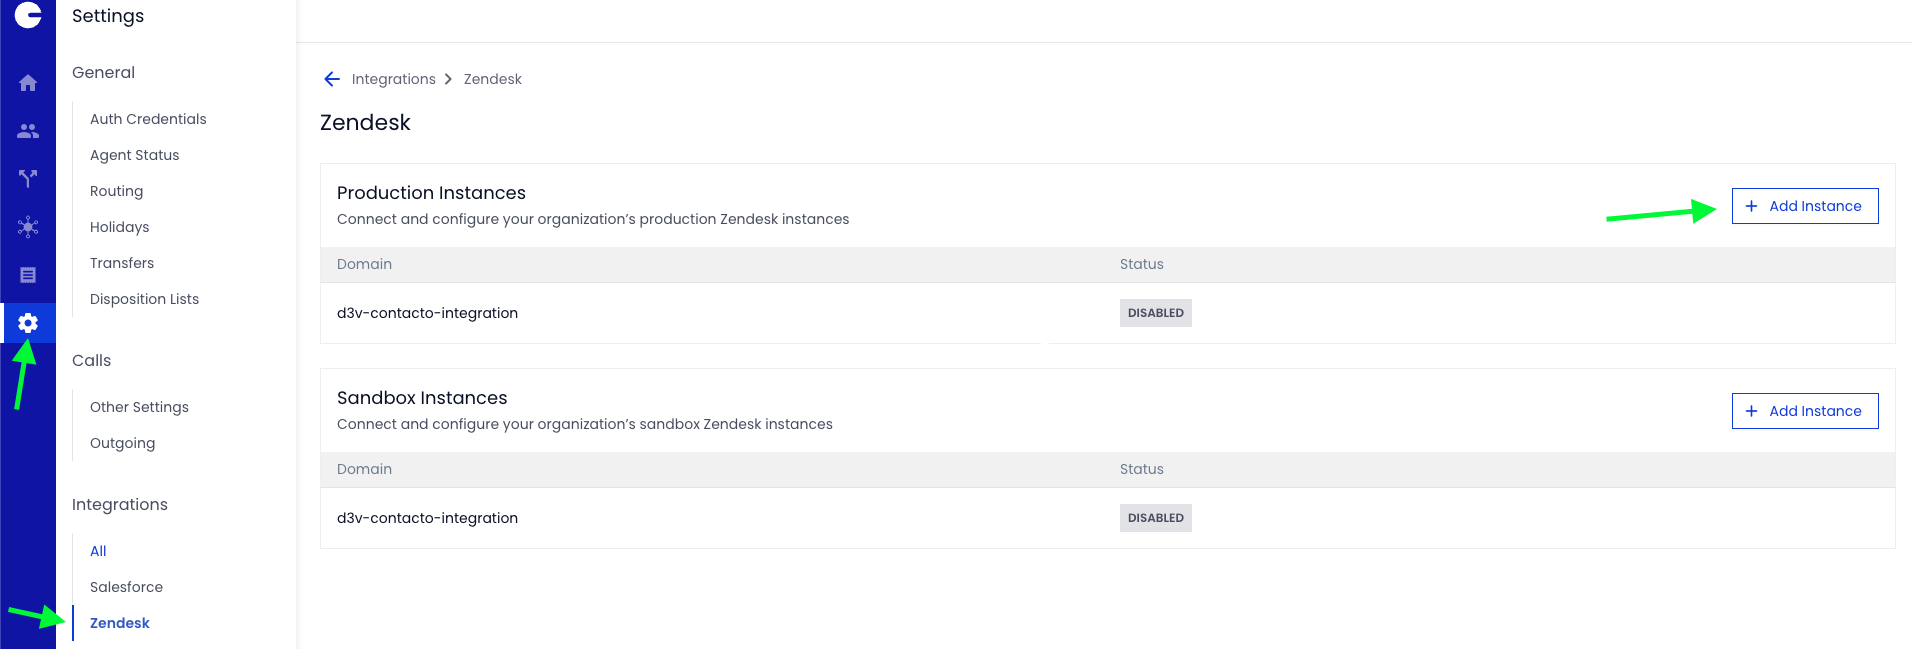Select the Settings gear sidebar icon
This screenshot has height=649, width=1912.
click(28, 323)
